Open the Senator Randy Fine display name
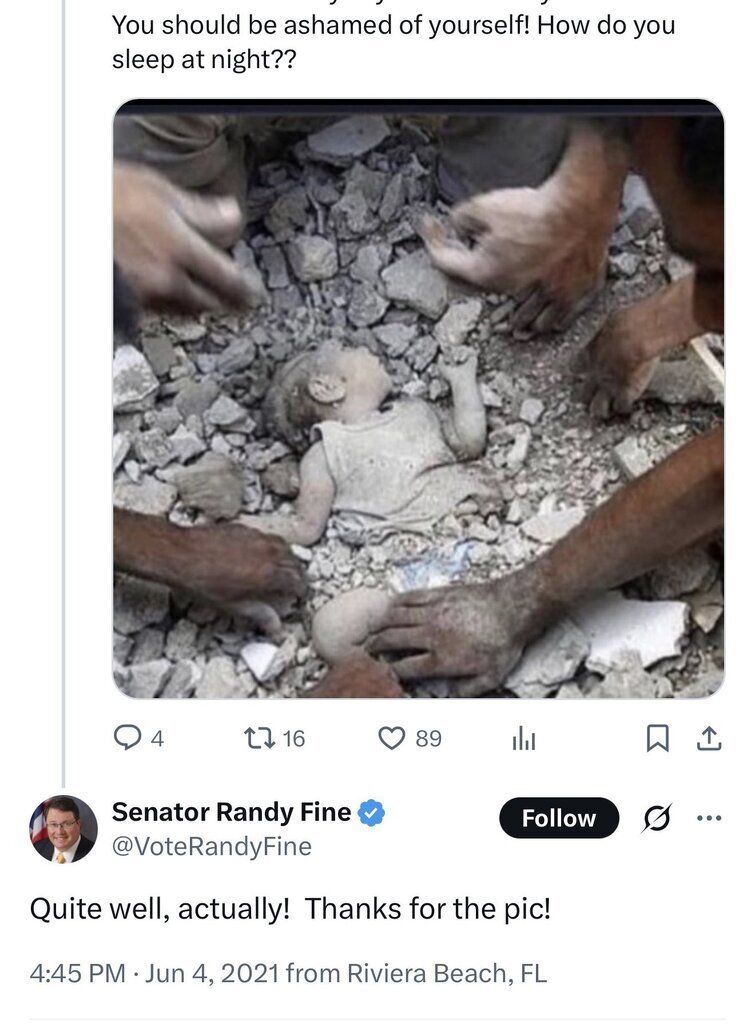 (231, 813)
